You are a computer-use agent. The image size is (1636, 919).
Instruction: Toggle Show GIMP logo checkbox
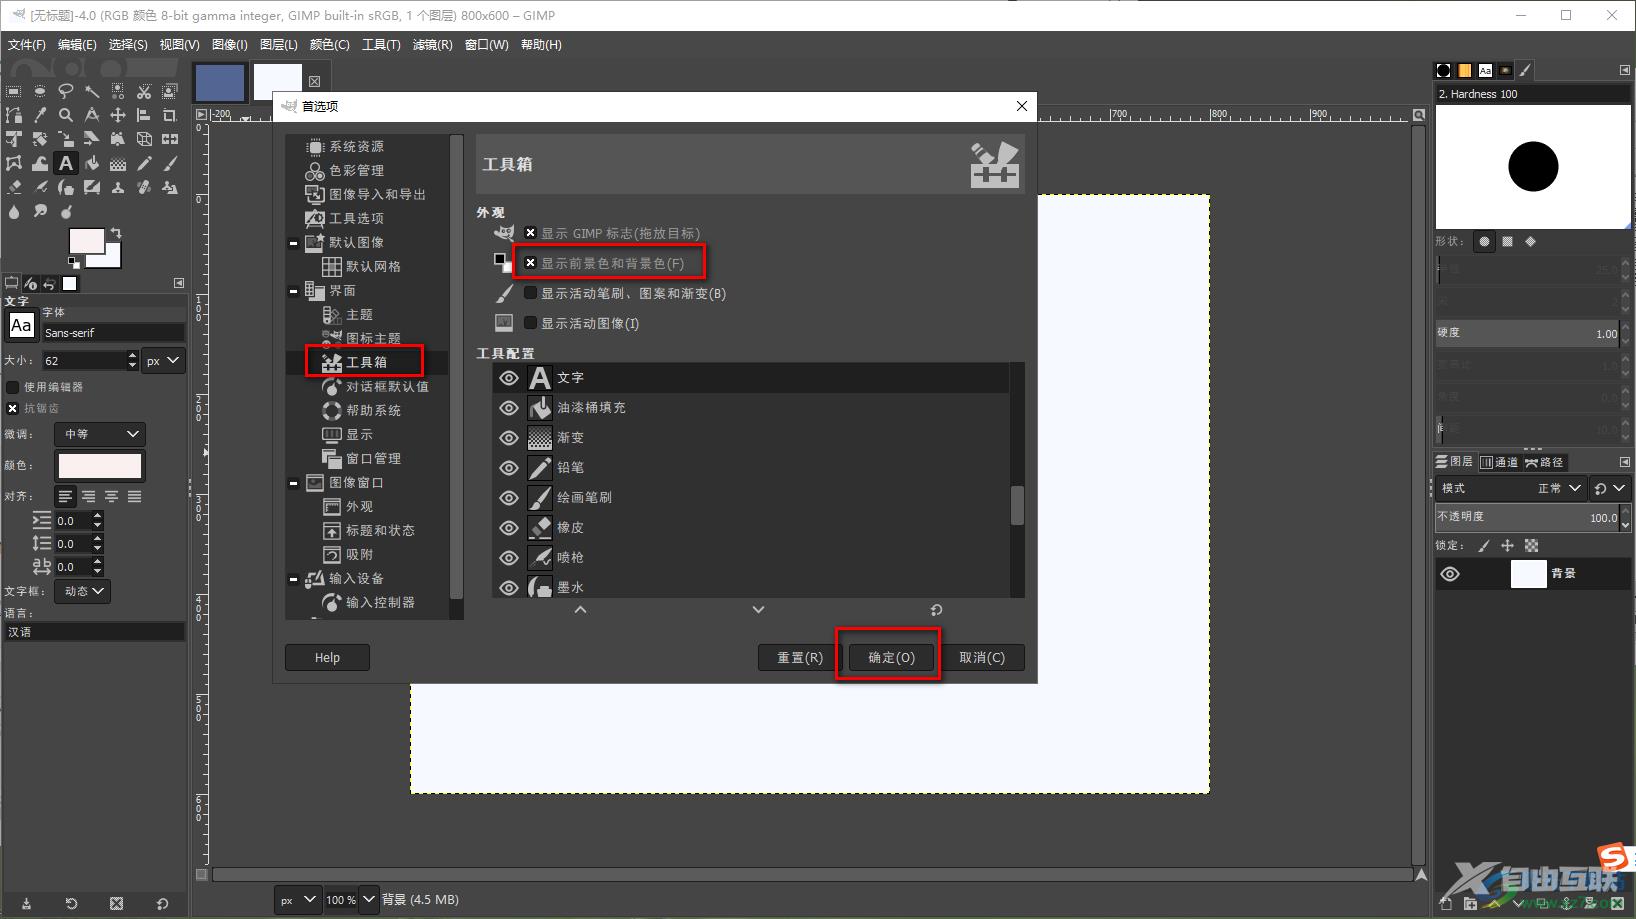tap(531, 233)
